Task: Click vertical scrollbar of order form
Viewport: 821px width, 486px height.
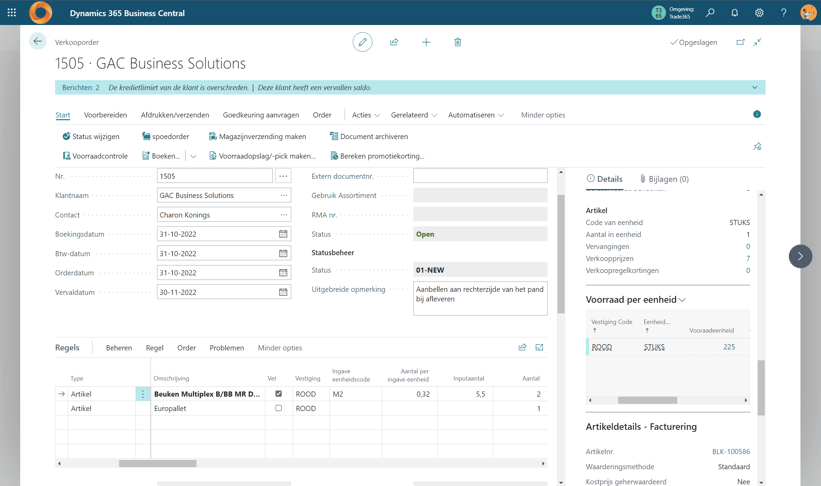Action: 561,254
